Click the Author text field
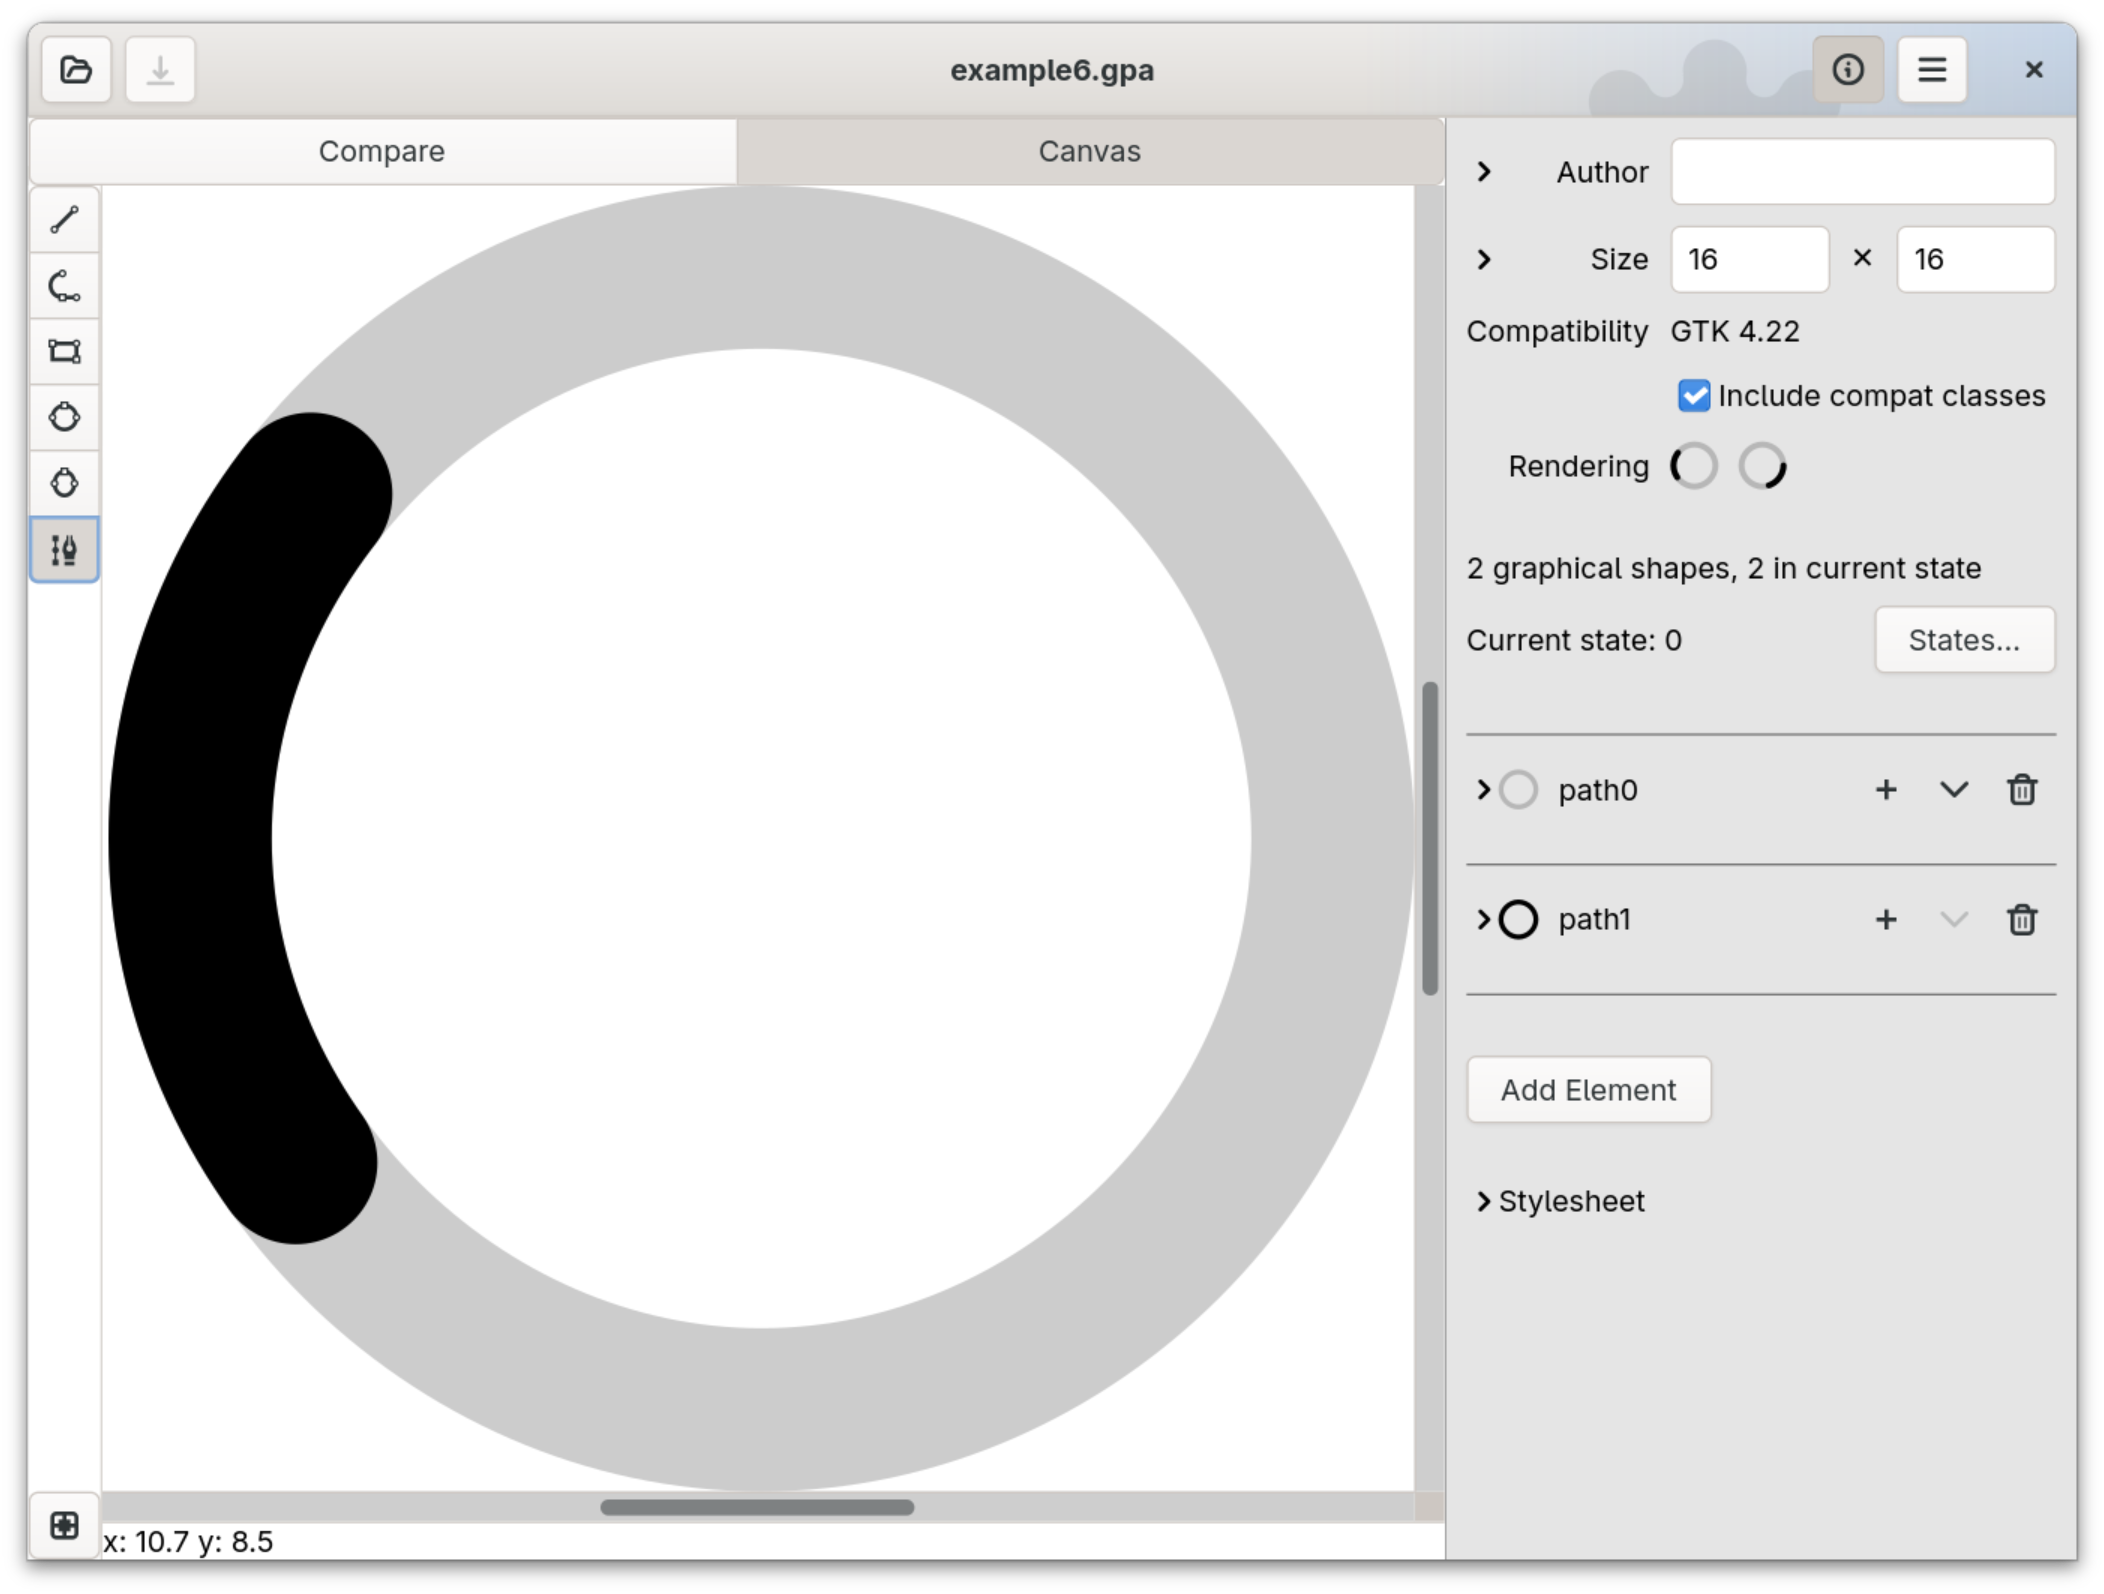Viewport: 2104px width, 1594px height. pos(1862,172)
